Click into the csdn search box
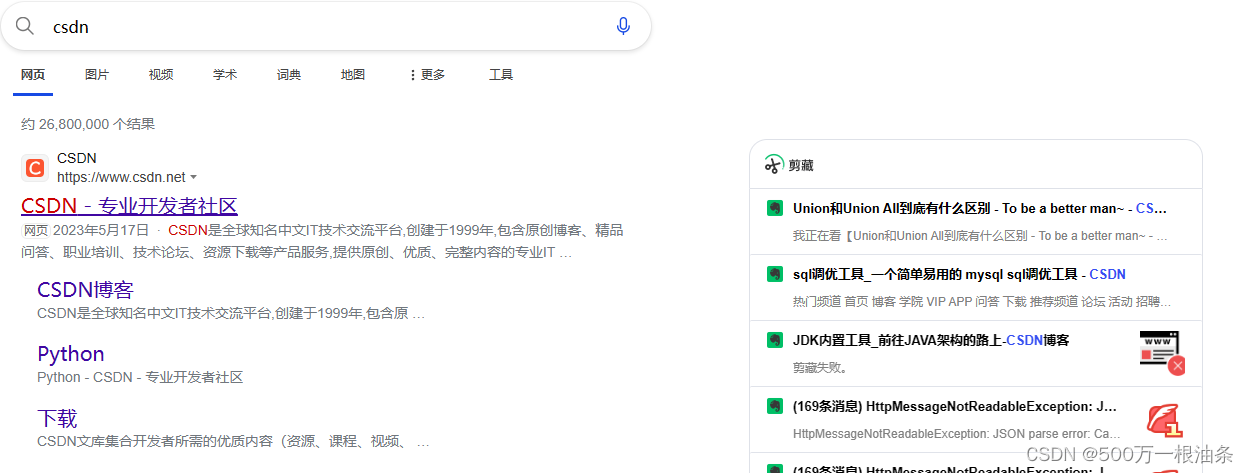 coord(325,26)
